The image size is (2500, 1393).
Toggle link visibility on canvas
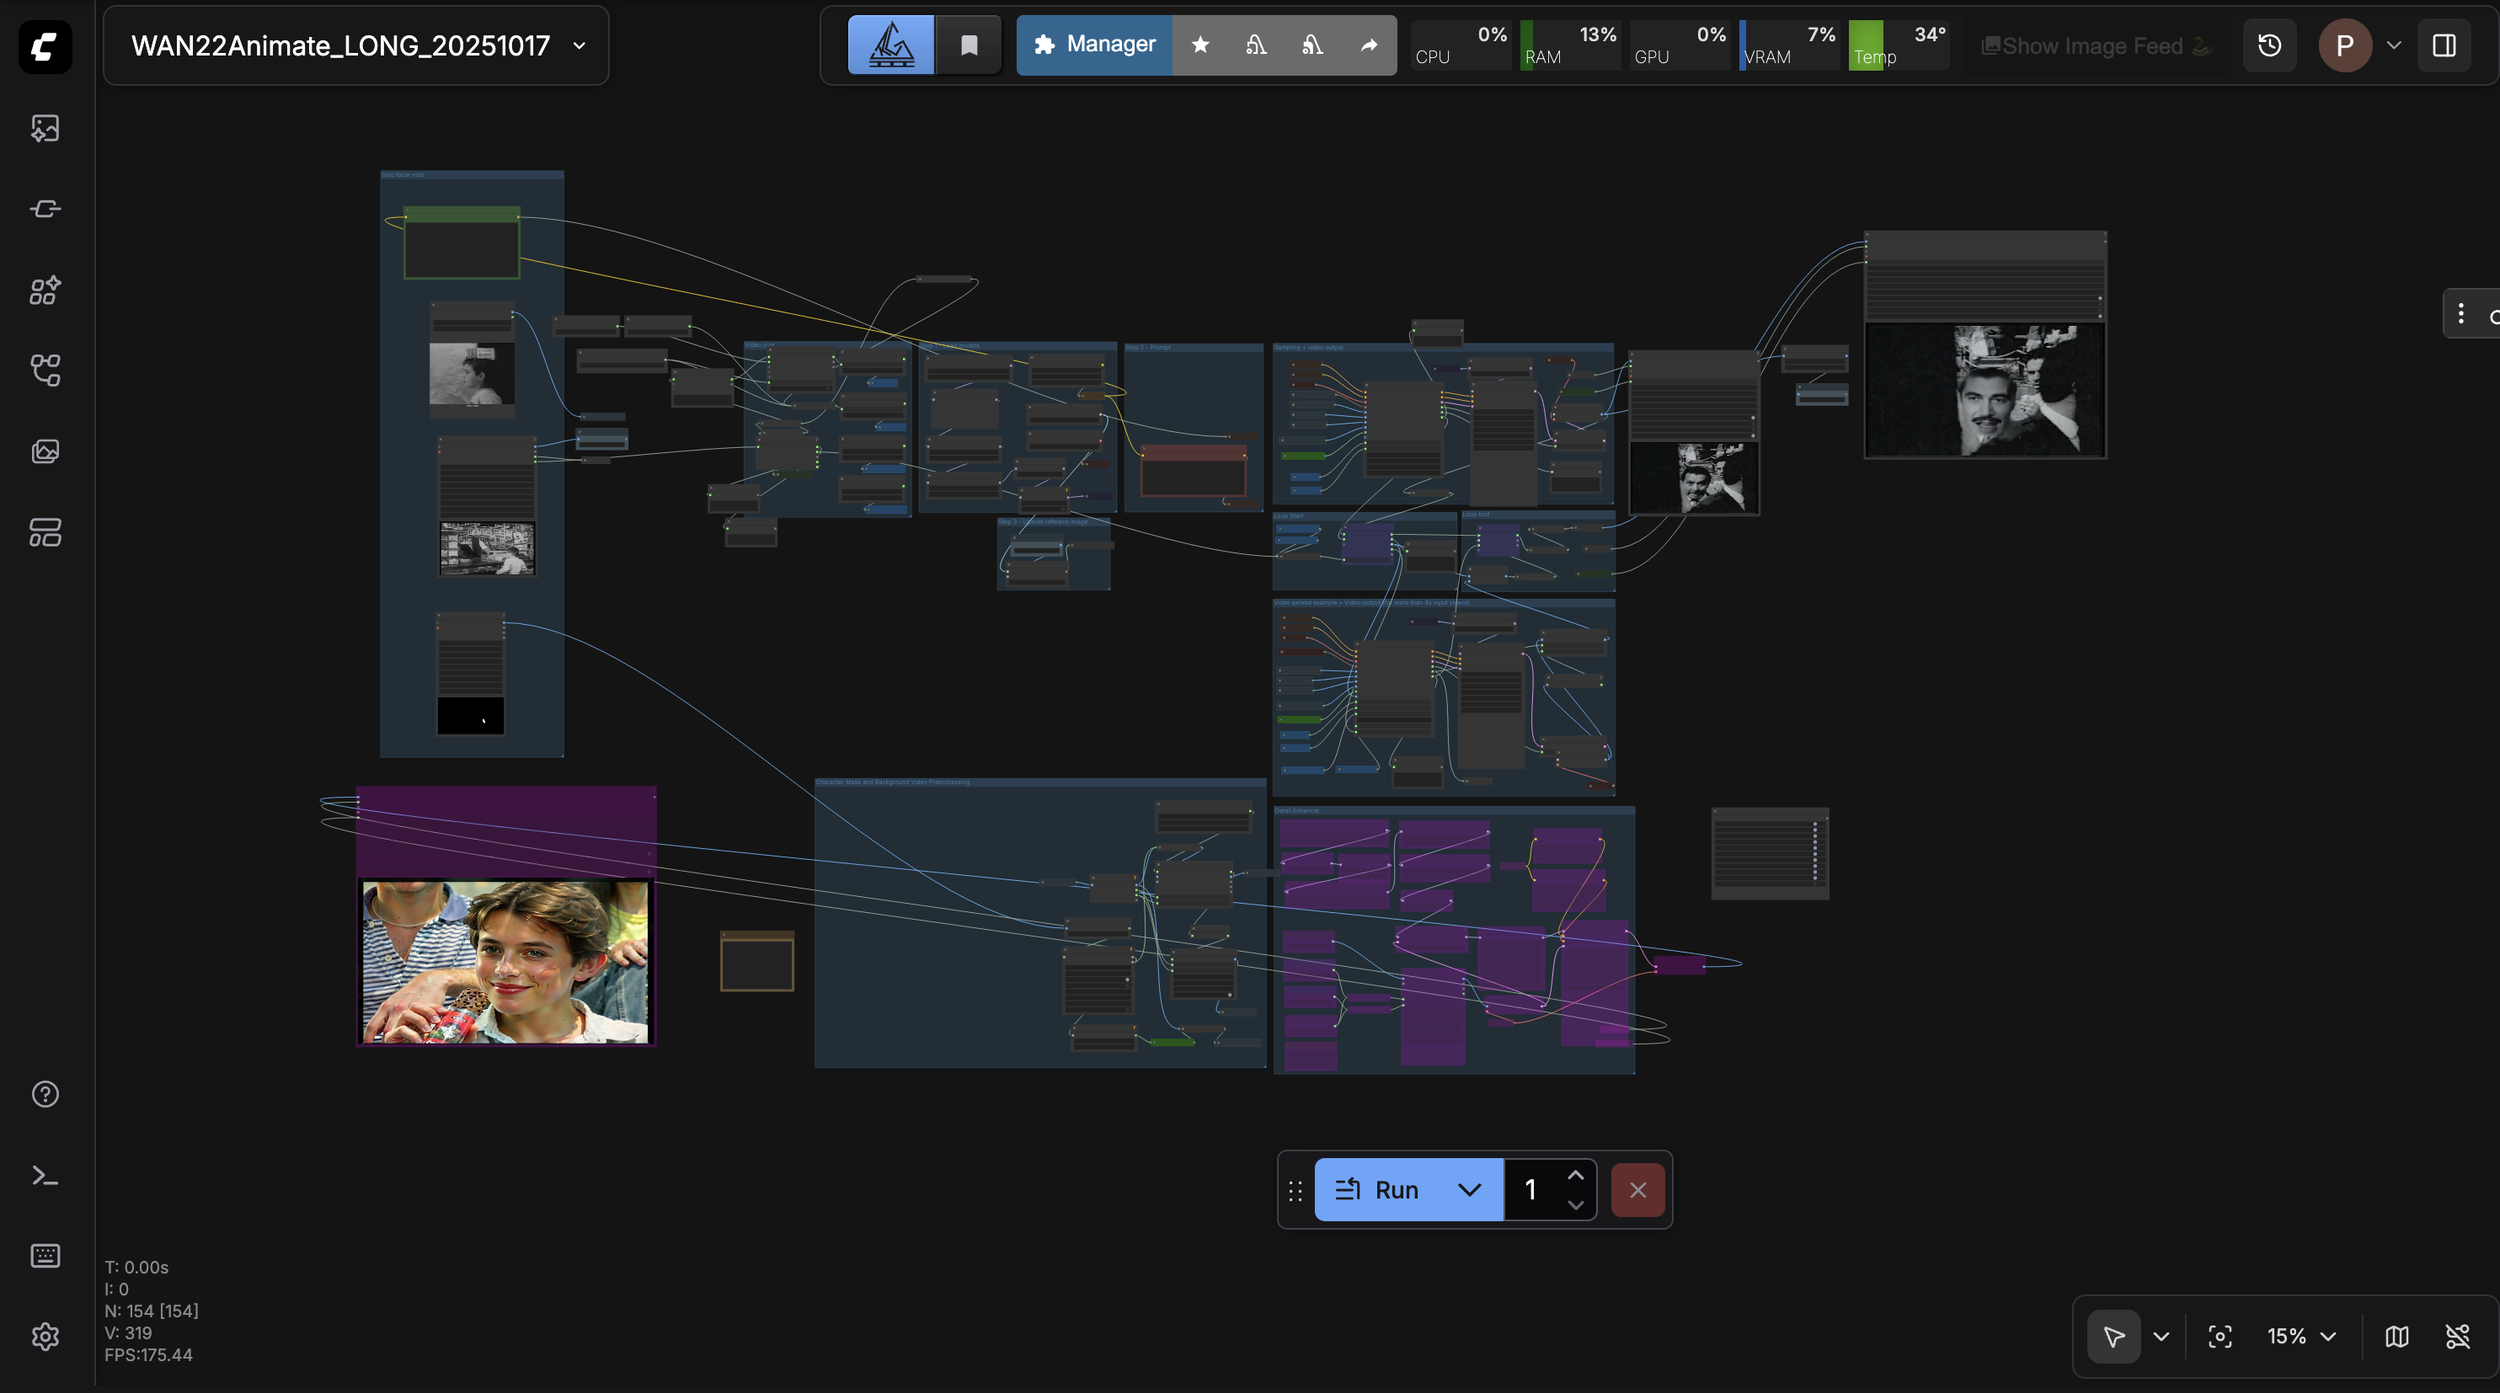point(2457,1337)
